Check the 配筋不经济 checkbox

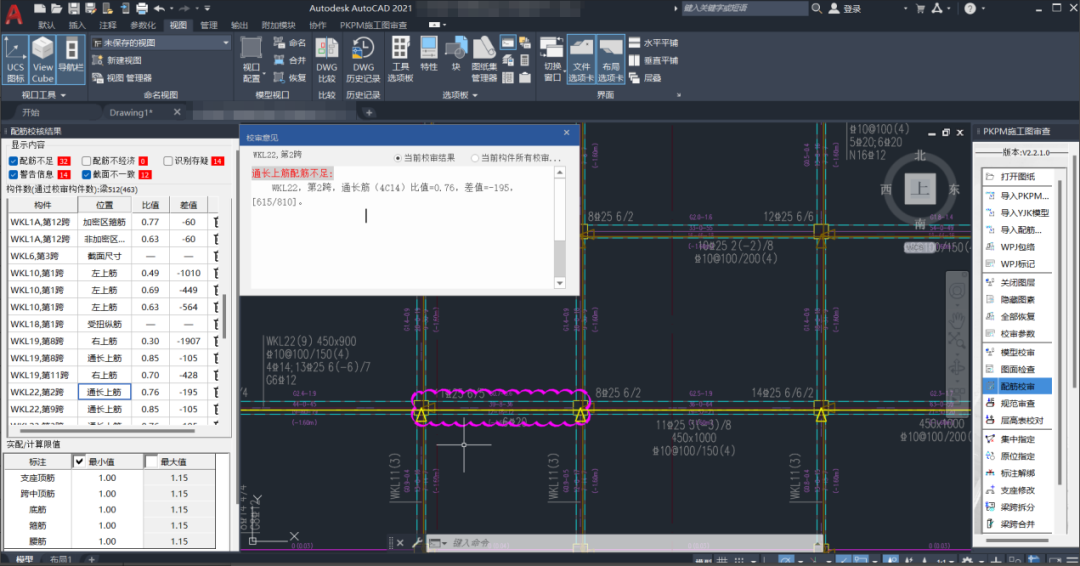[86, 161]
